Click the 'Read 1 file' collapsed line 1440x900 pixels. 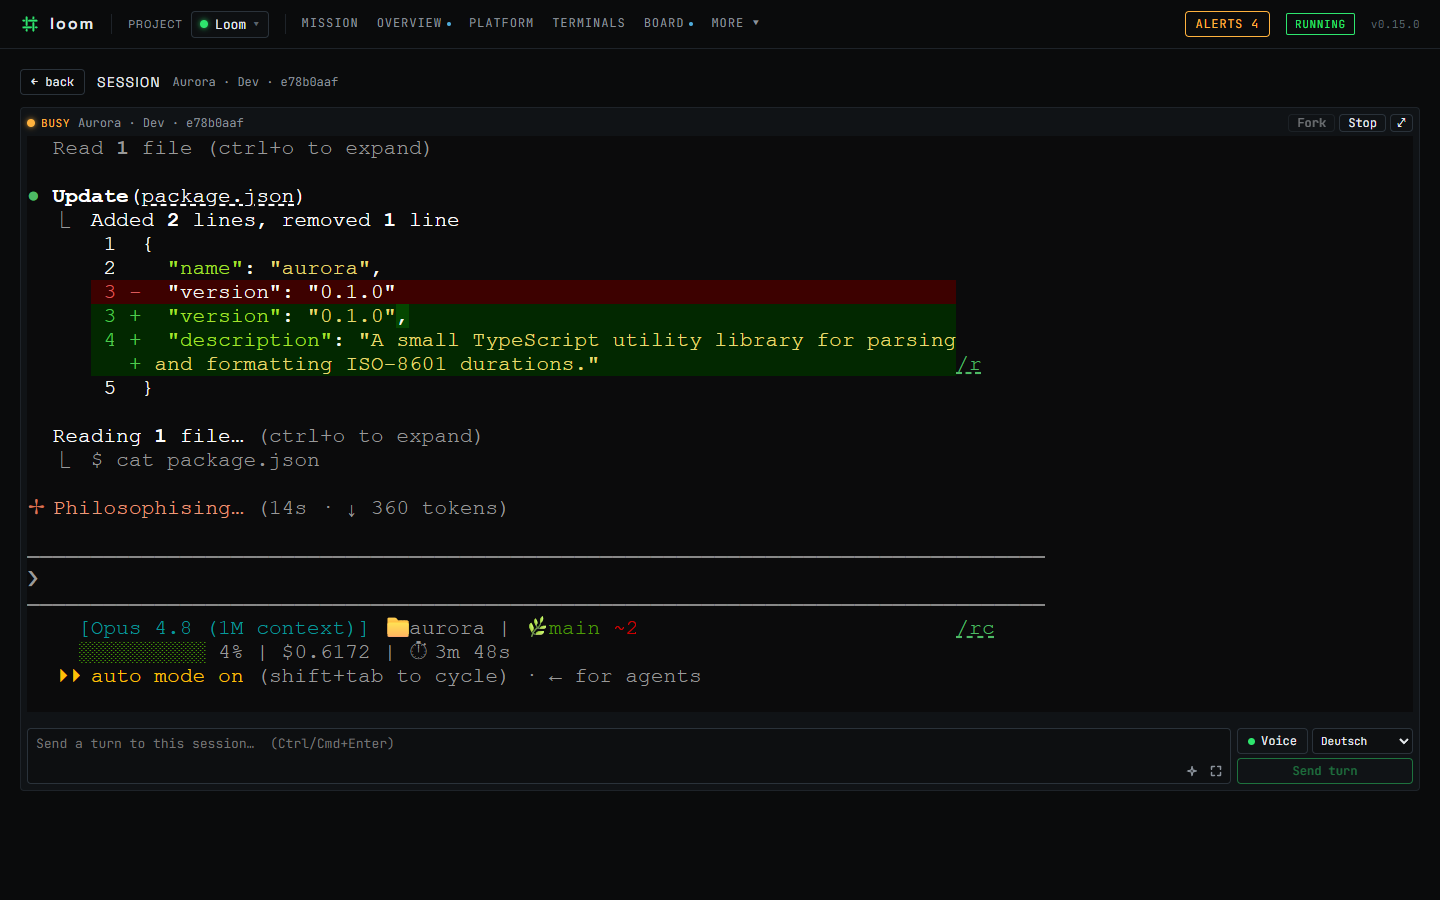(x=241, y=148)
